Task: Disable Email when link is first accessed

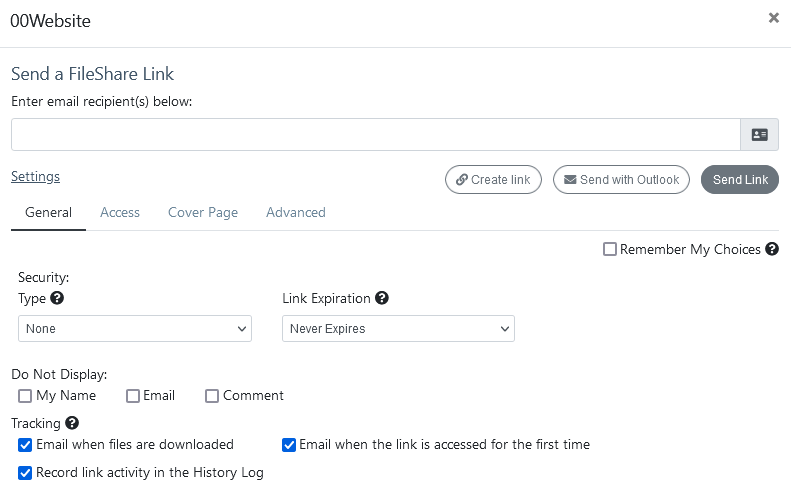Action: 289,445
